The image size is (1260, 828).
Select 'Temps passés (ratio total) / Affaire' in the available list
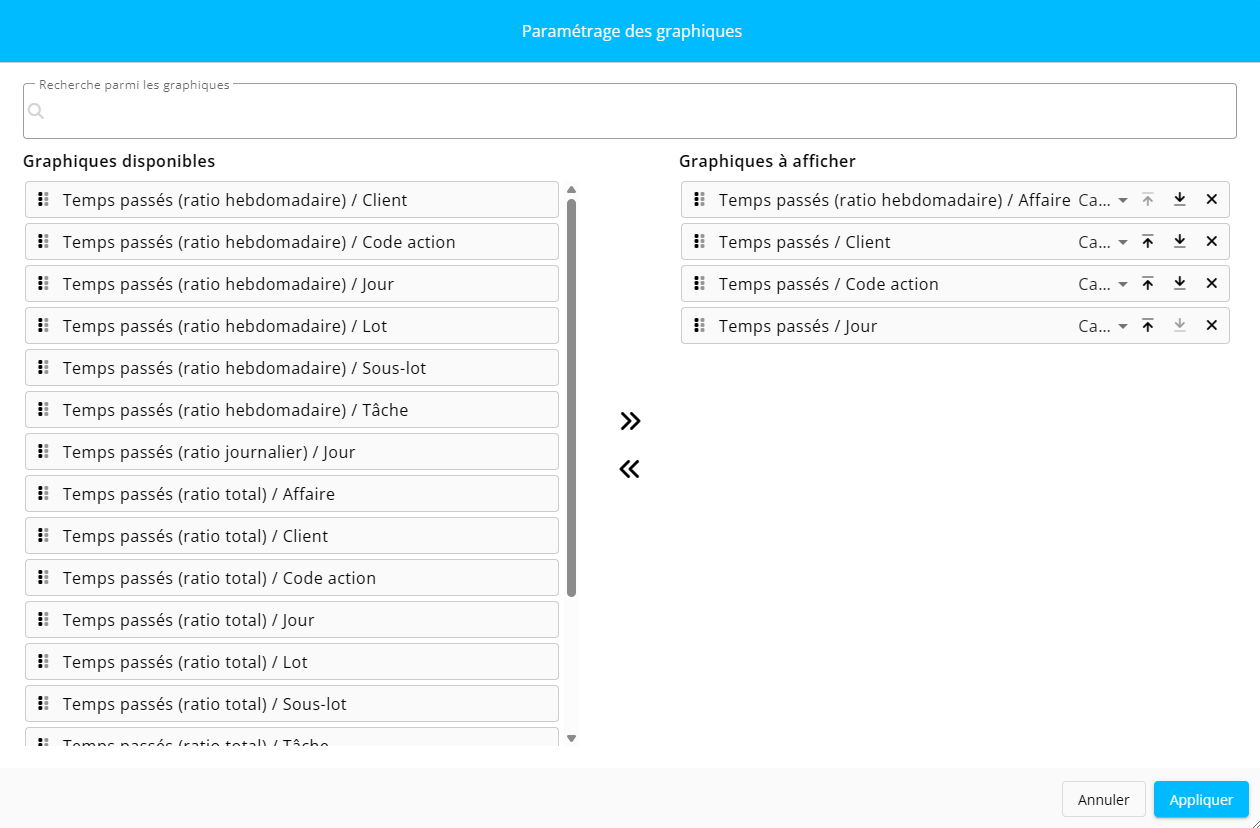pos(292,494)
